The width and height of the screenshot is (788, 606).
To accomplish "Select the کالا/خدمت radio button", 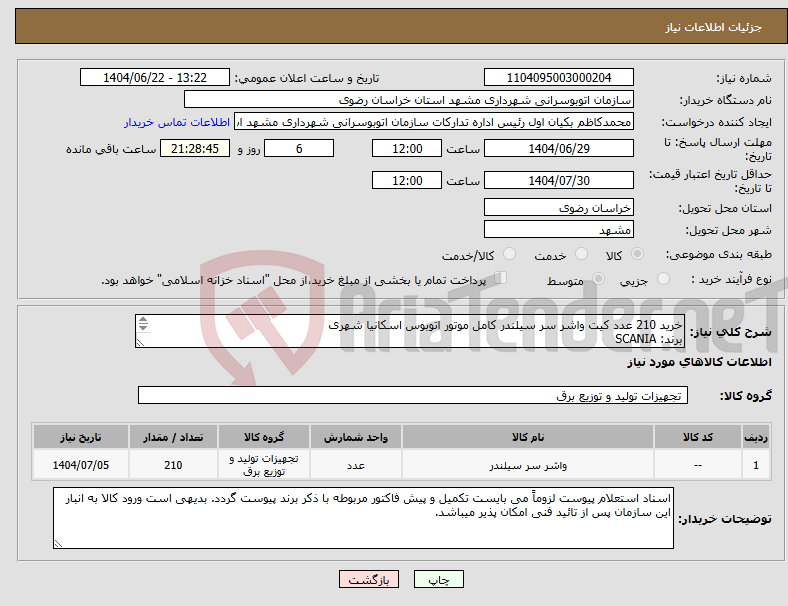I will 510,254.
